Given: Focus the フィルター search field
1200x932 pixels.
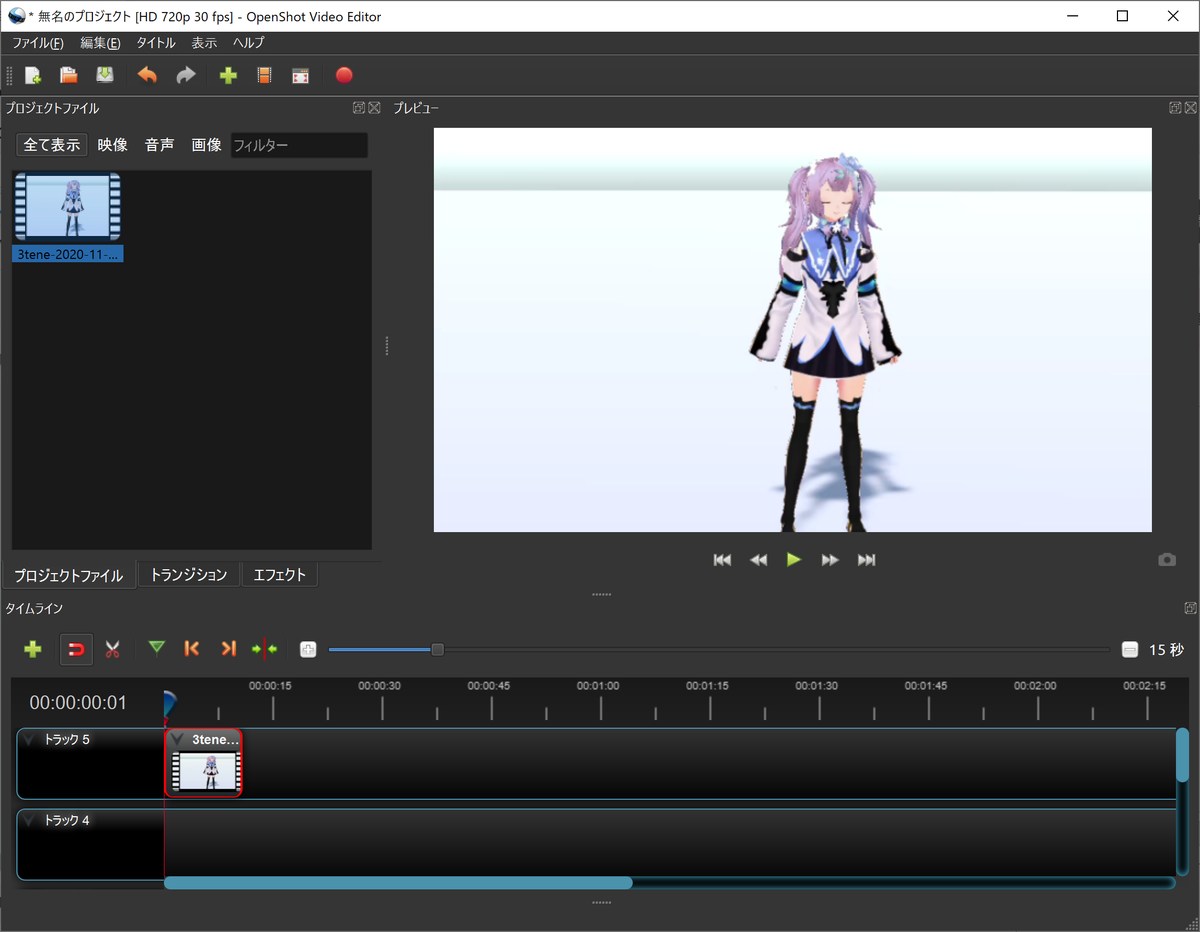Looking at the screenshot, I should click(299, 145).
